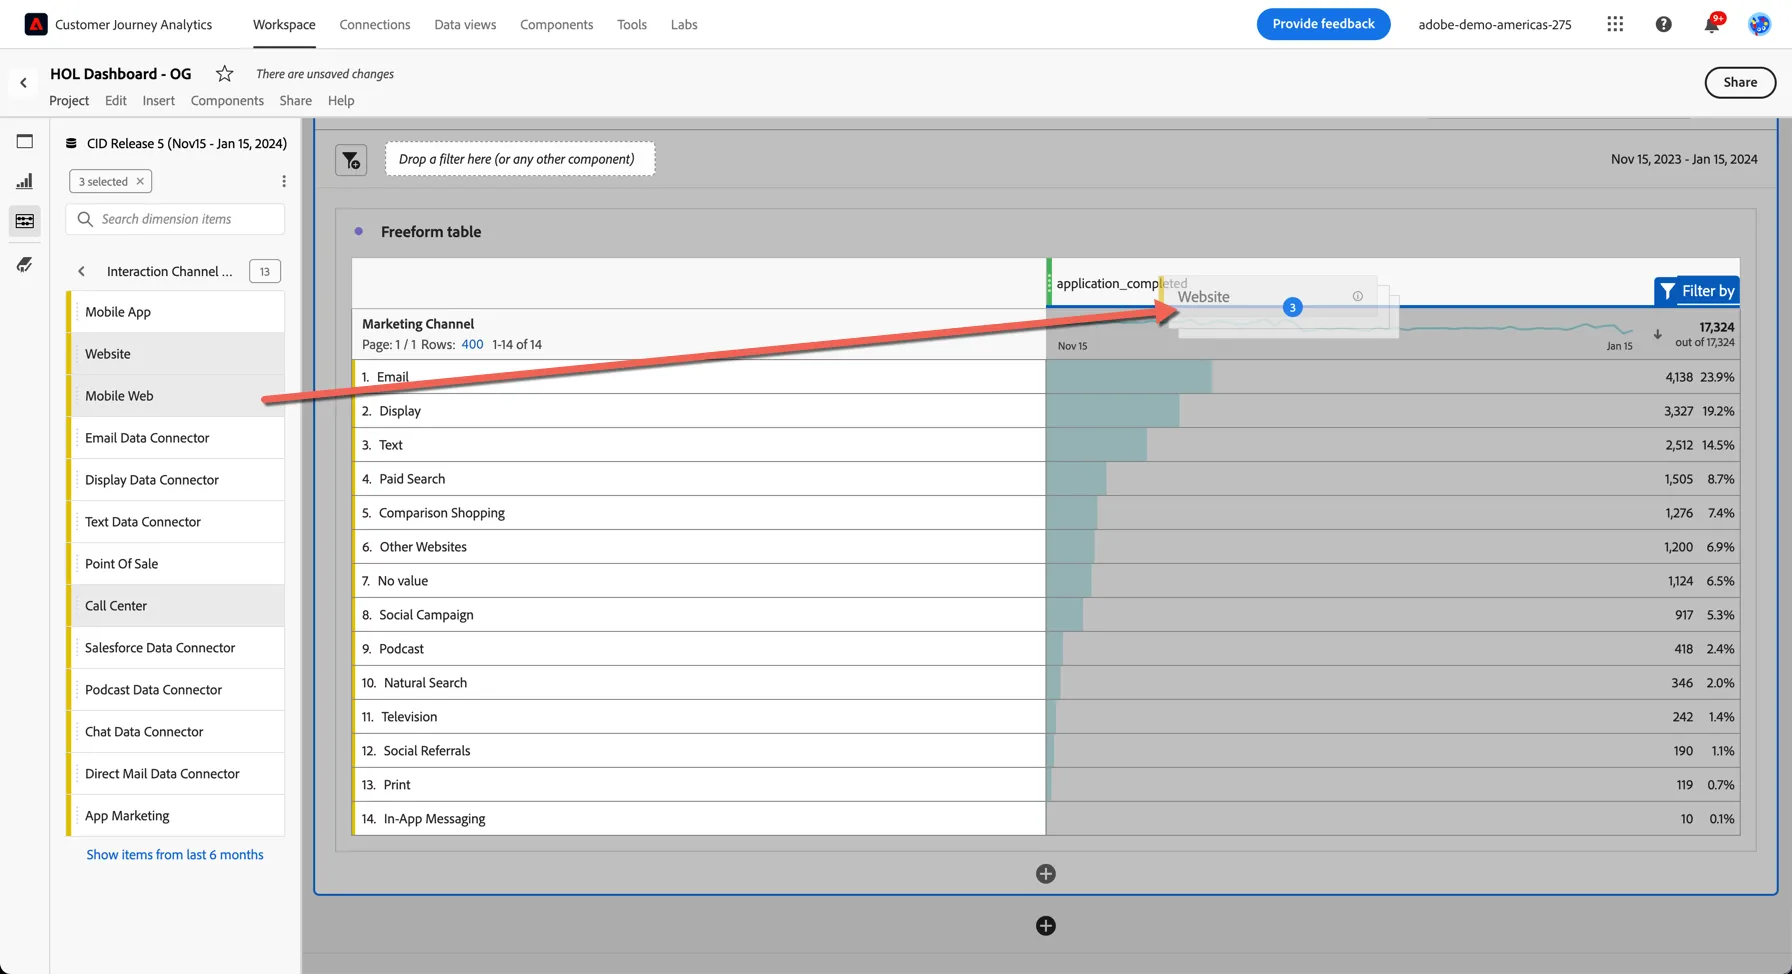Open the CID Release 5 data view selector
Screen dimensions: 1792x974
[177, 143]
